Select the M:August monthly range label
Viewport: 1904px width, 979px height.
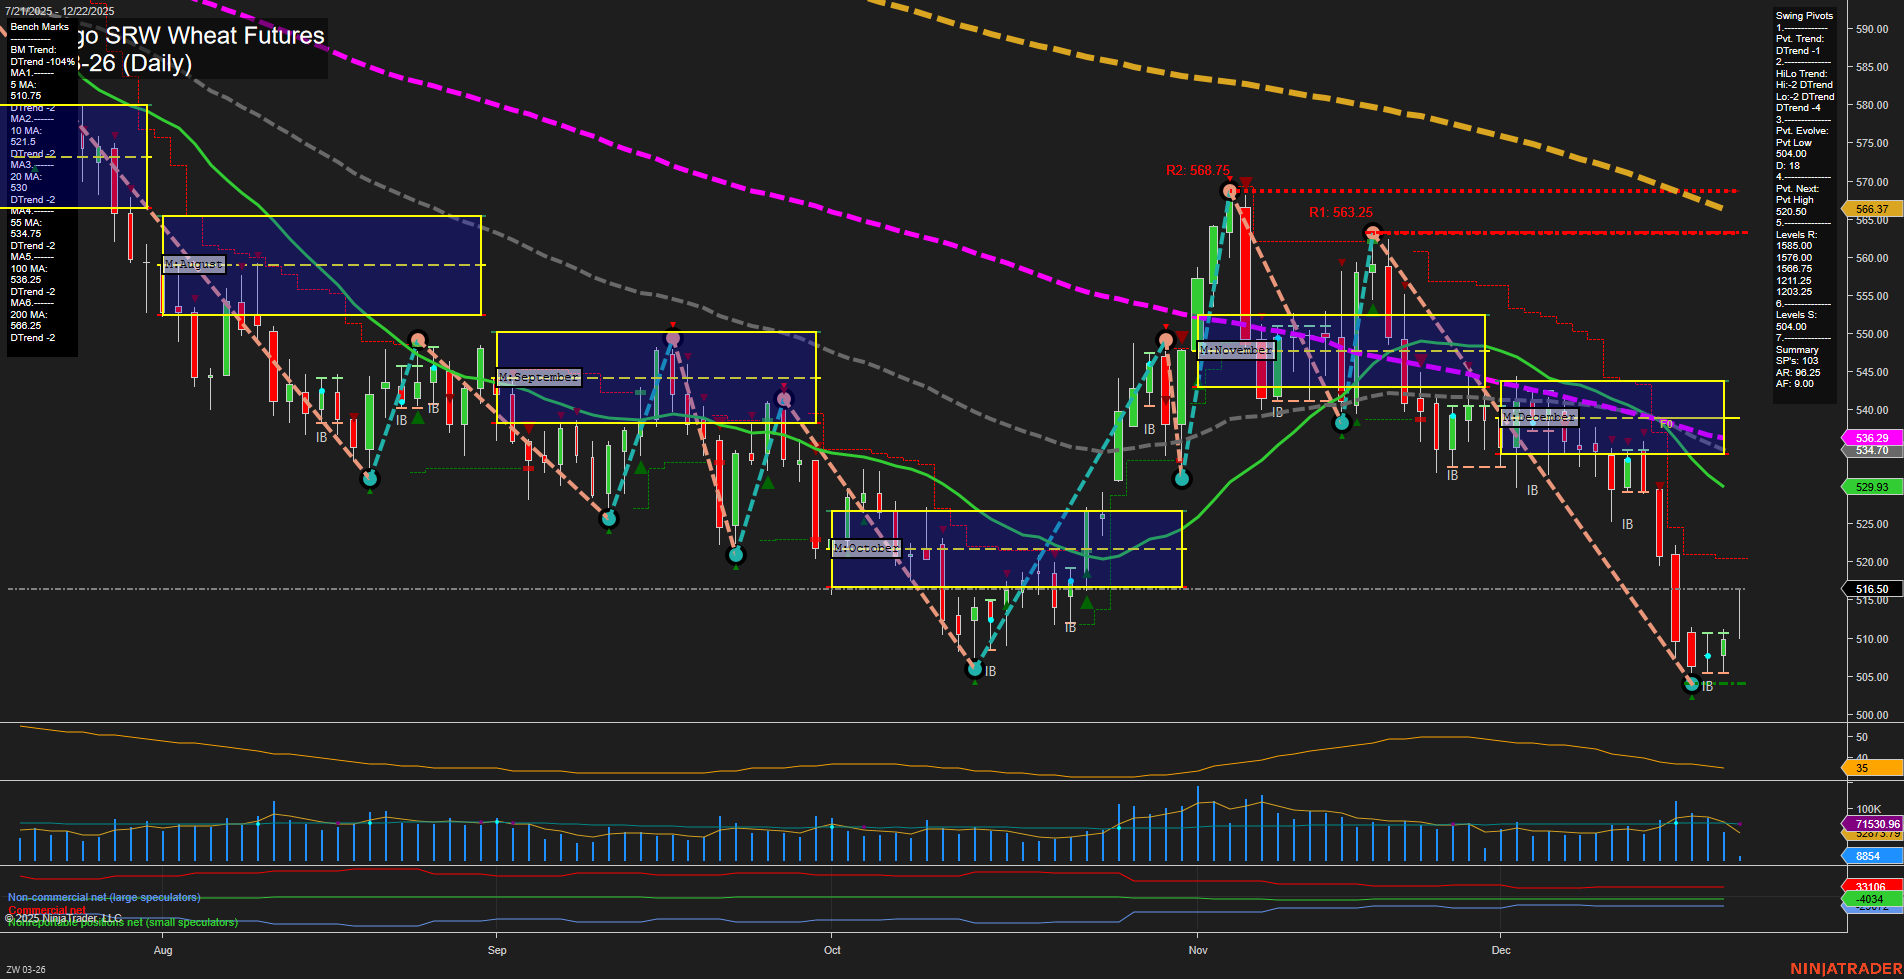(193, 264)
